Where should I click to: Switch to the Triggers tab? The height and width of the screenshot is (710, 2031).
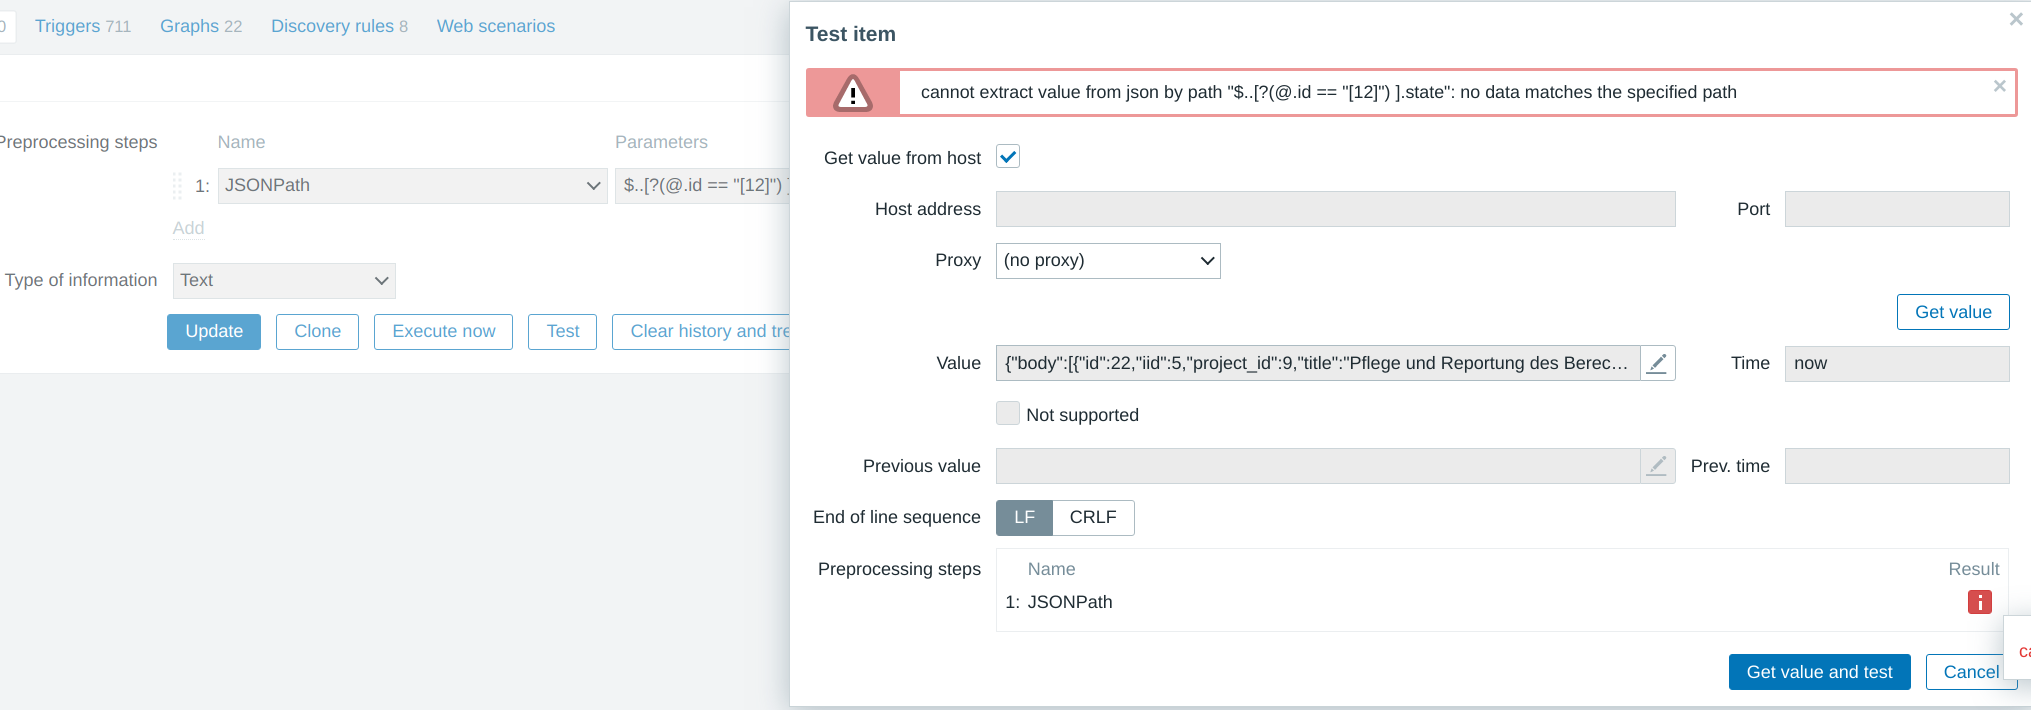click(x=82, y=26)
